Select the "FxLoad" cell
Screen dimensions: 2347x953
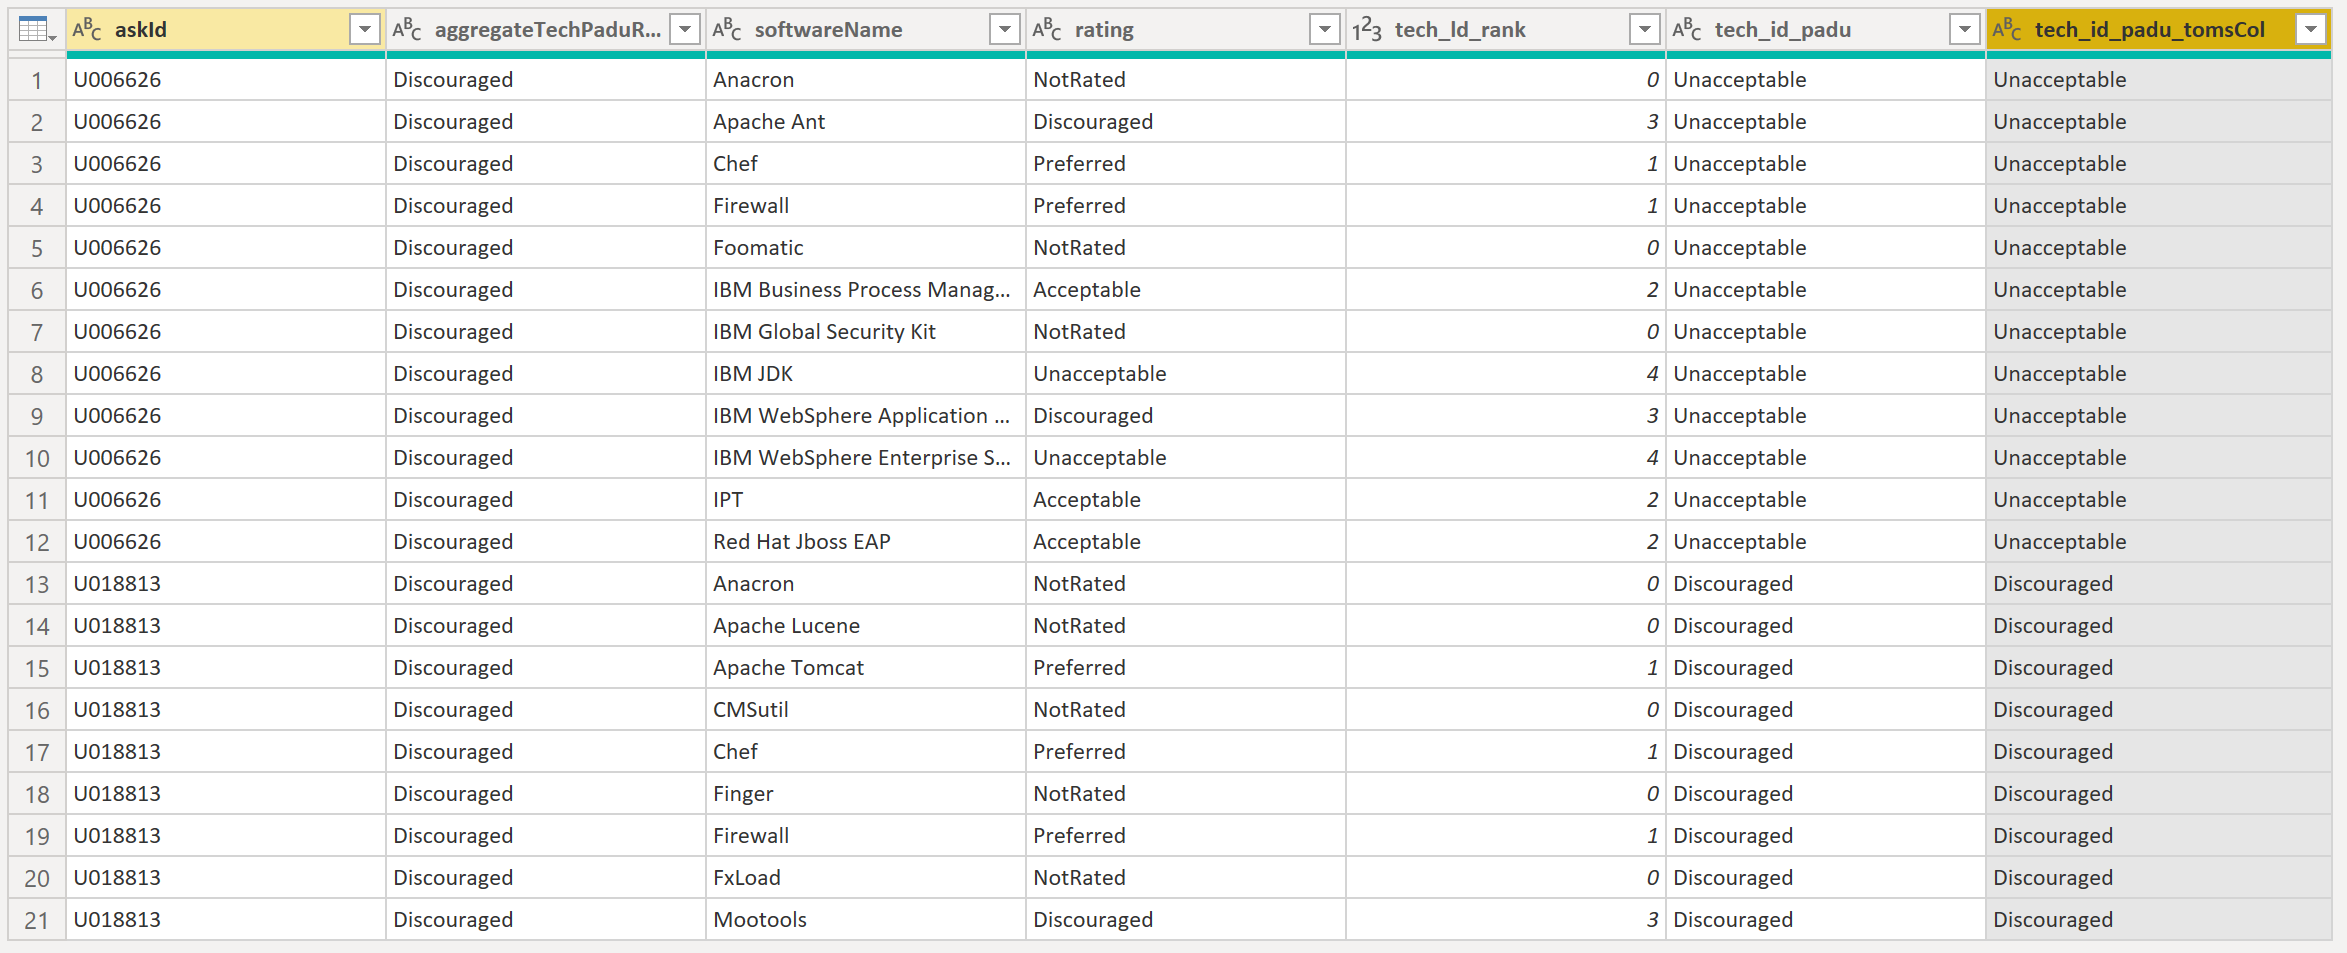point(865,878)
